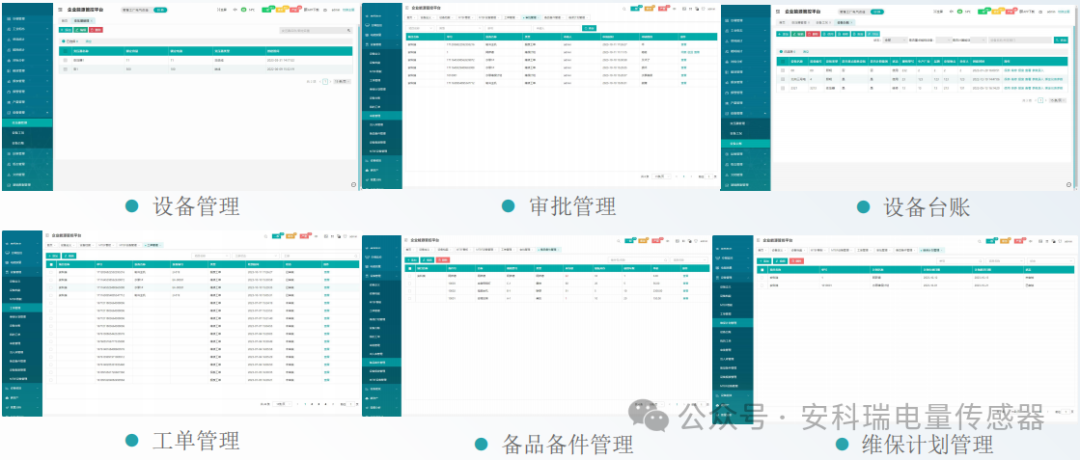Click red delete button in 设备台账 toolbar
Image resolution: width=1080 pixels, height=460 pixels.
pyautogui.click(x=813, y=34)
